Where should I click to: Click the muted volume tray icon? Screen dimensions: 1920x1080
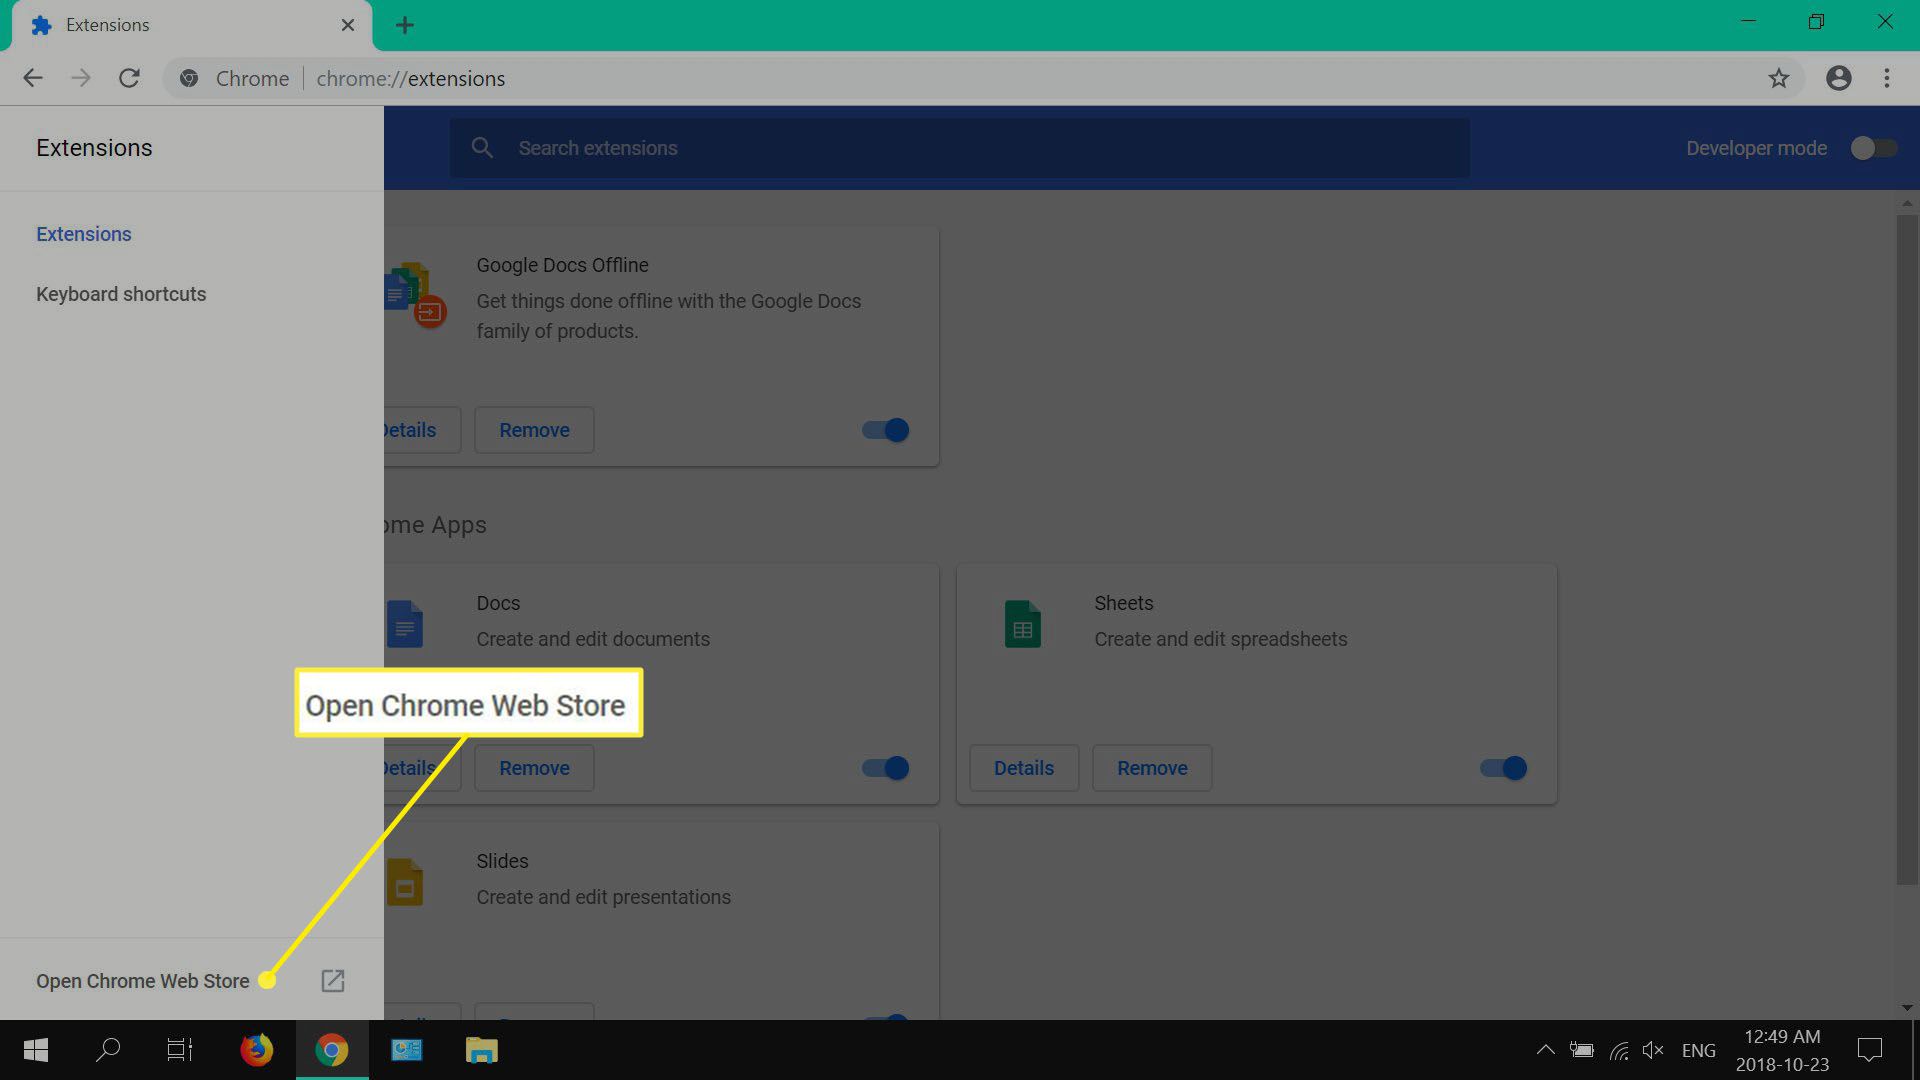(1653, 1050)
